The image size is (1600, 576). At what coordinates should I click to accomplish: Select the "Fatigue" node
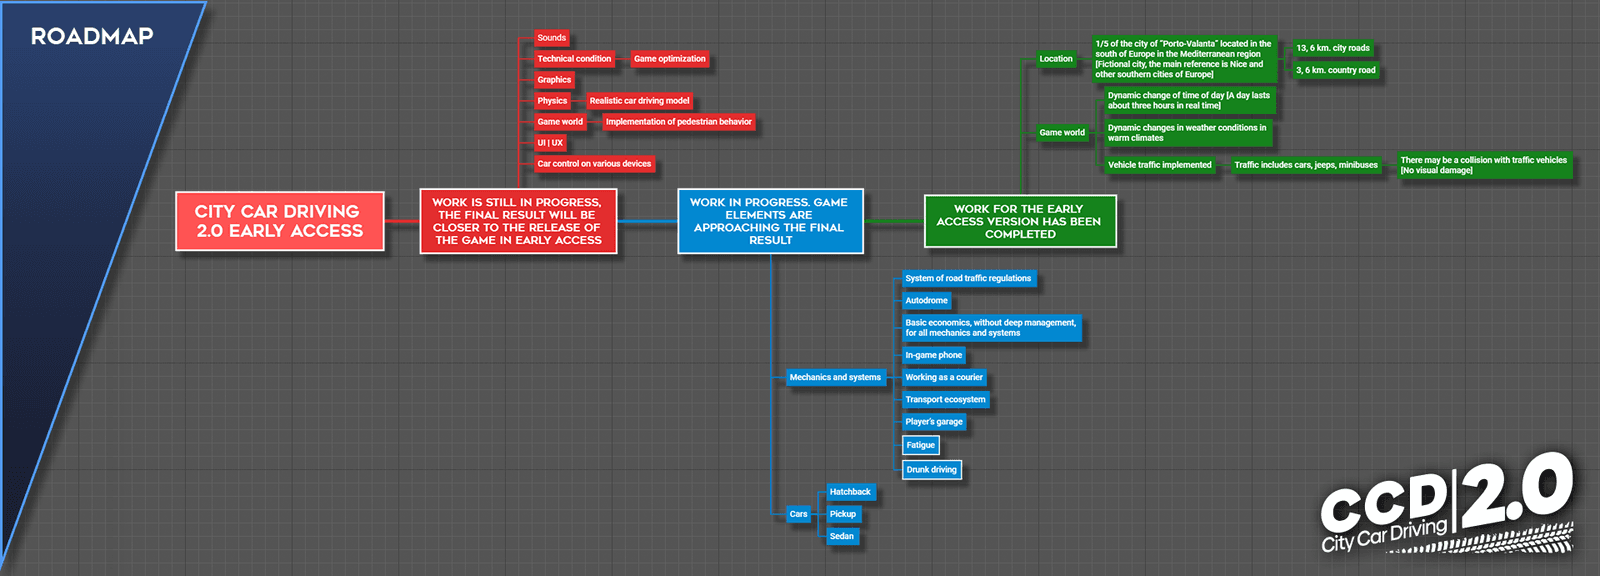tap(921, 445)
